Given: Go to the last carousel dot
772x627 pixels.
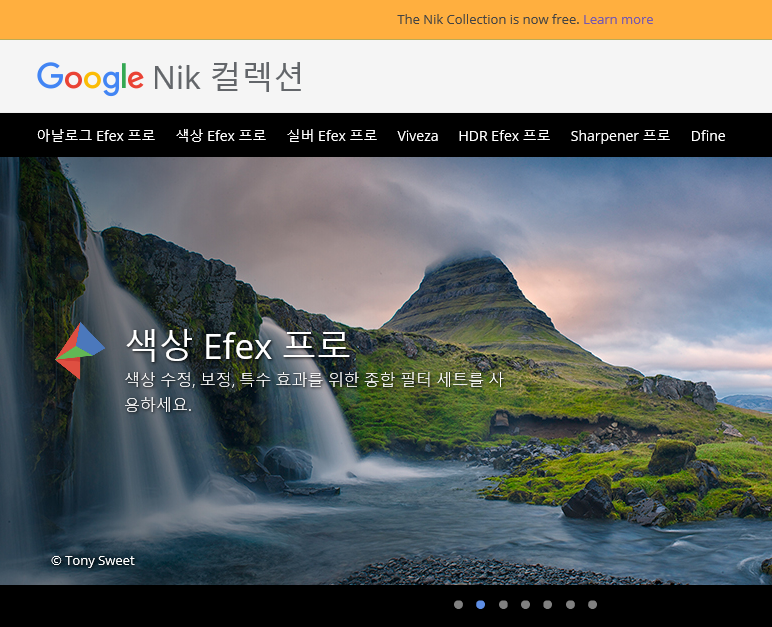Looking at the screenshot, I should coord(592,605).
